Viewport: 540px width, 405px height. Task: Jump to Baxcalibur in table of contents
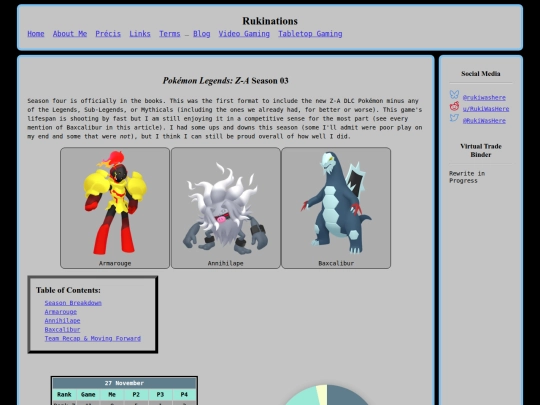62,330
